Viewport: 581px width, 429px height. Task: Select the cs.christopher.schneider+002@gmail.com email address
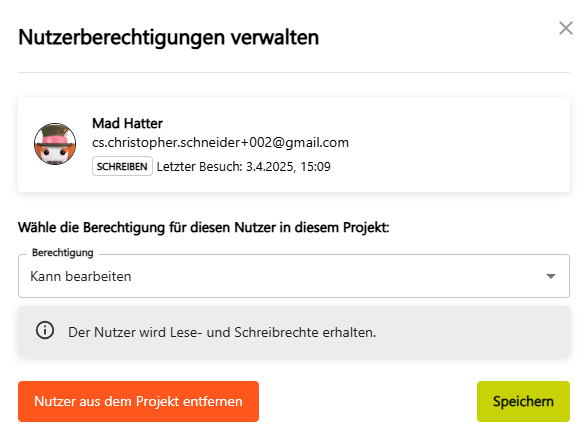coord(220,143)
